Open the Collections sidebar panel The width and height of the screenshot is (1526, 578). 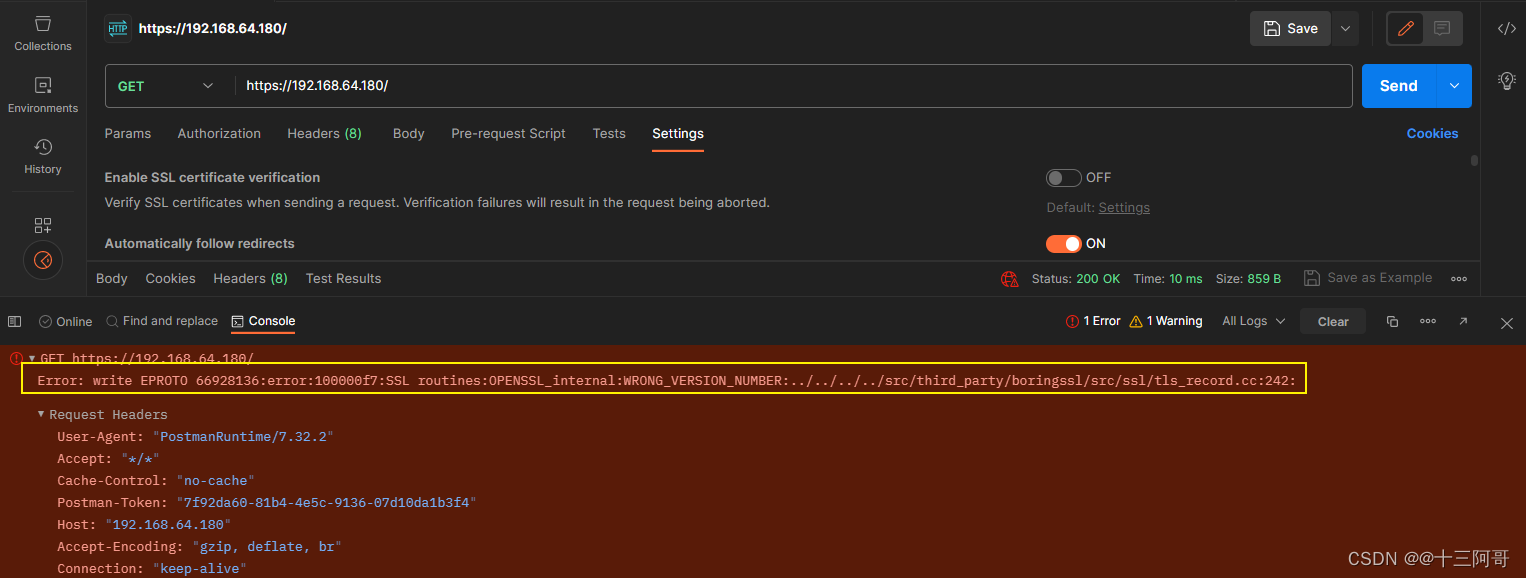[x=42, y=32]
